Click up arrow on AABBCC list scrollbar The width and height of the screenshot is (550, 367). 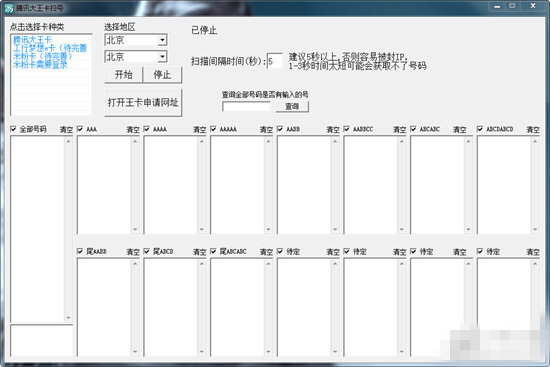coord(402,141)
